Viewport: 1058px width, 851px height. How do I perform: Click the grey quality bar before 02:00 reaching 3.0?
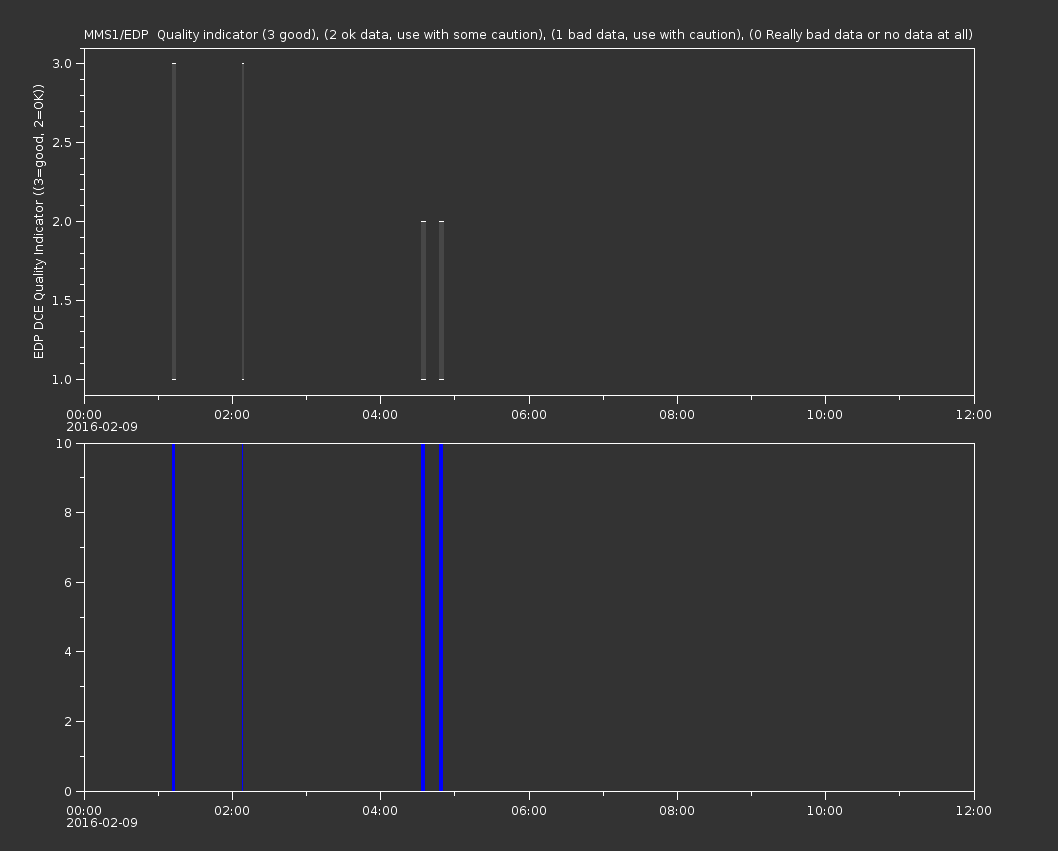tap(174, 221)
